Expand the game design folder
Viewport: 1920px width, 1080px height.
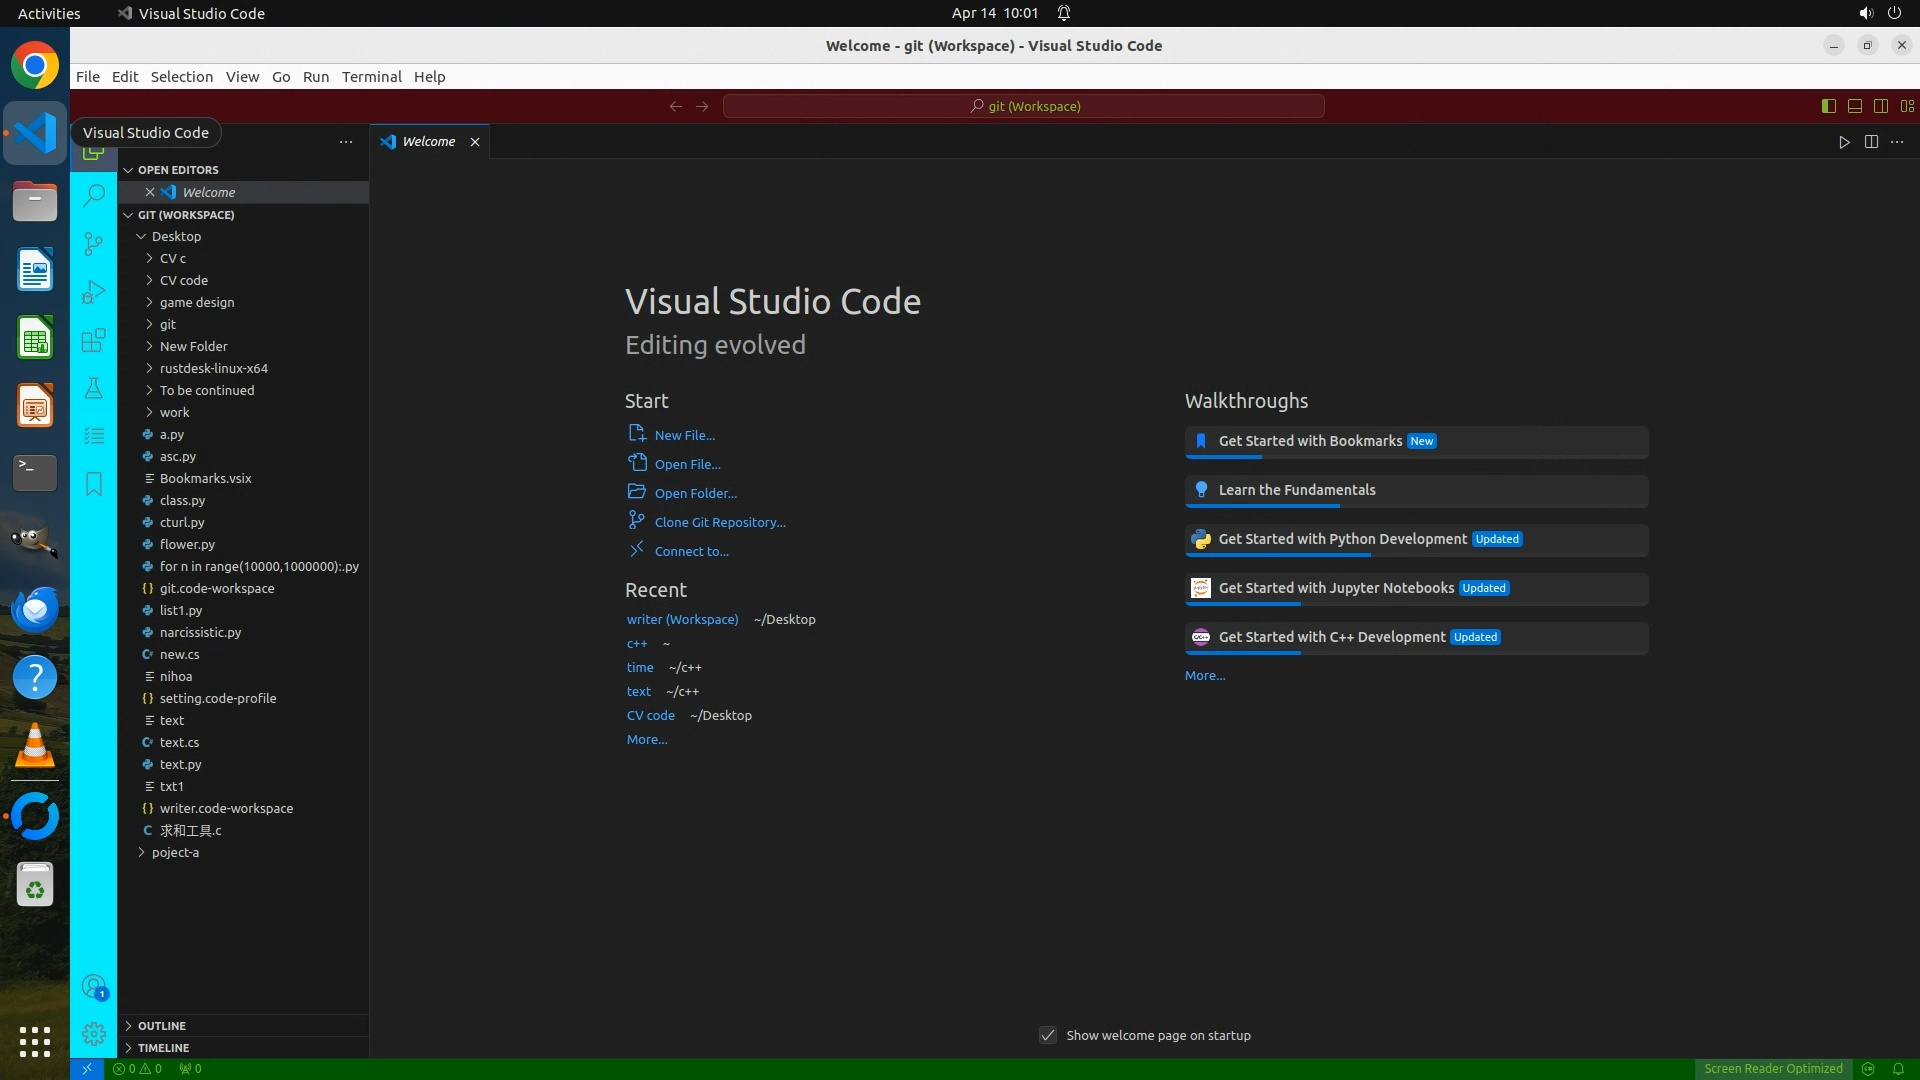196,302
